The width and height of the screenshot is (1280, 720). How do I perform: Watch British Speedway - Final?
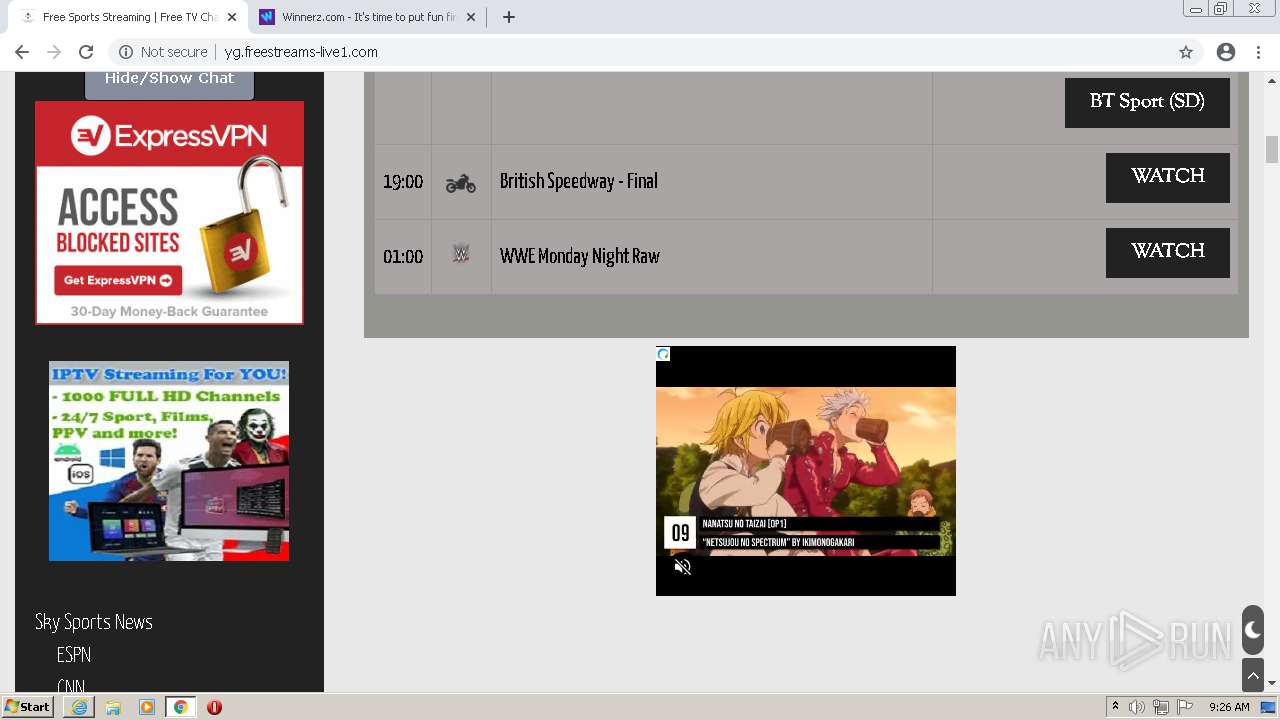(1167, 177)
